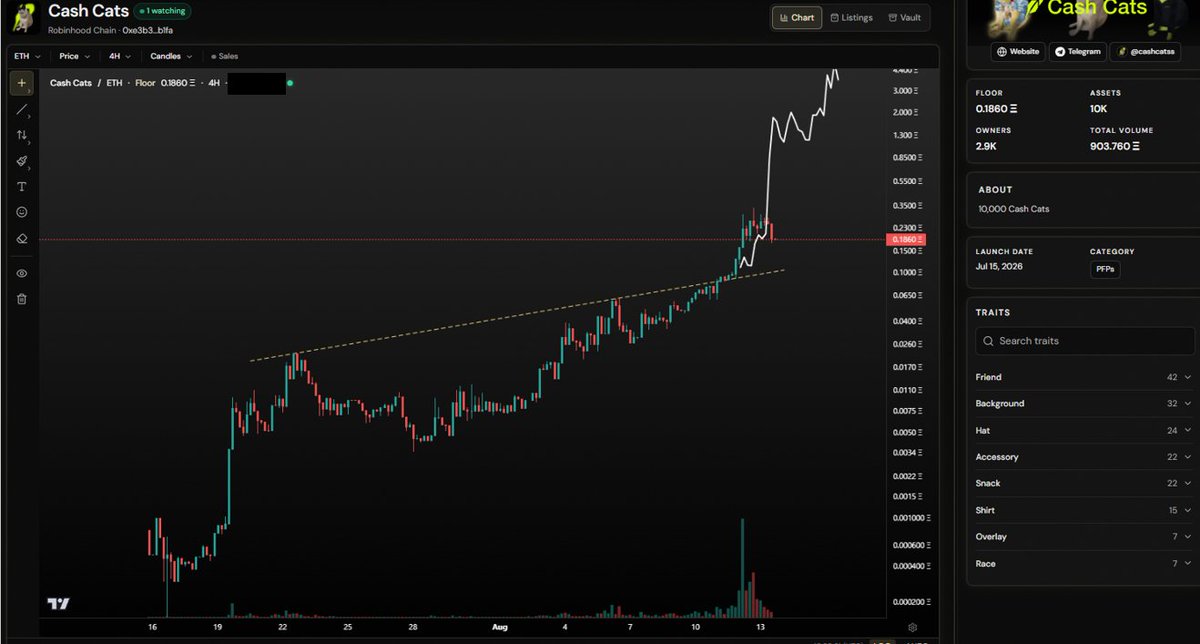This screenshot has height=644, width=1200.
Task: Expand the Background trait group
Action: 1083,404
